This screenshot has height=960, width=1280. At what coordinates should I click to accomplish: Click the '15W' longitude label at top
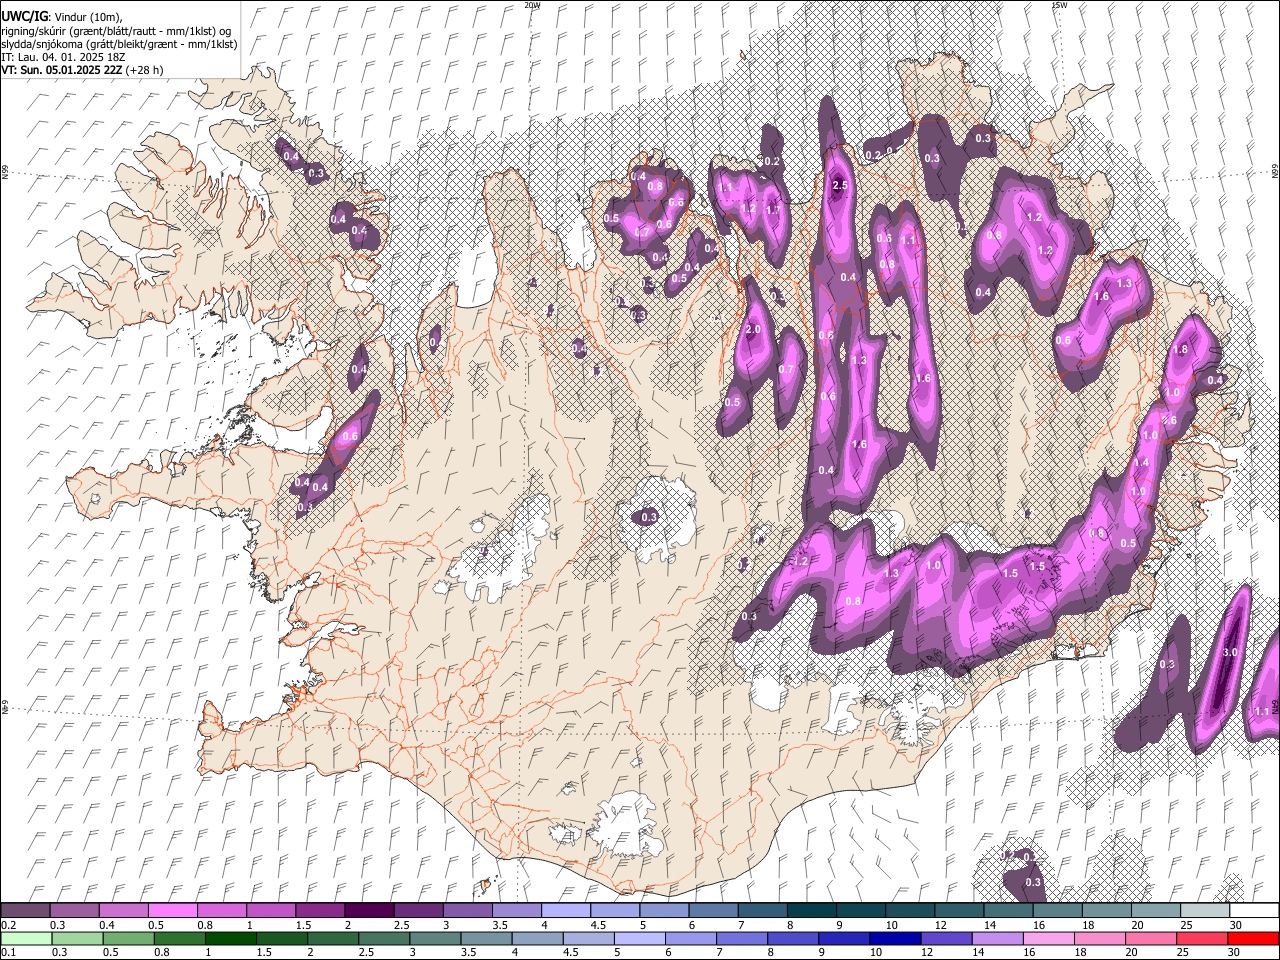(1059, 5)
